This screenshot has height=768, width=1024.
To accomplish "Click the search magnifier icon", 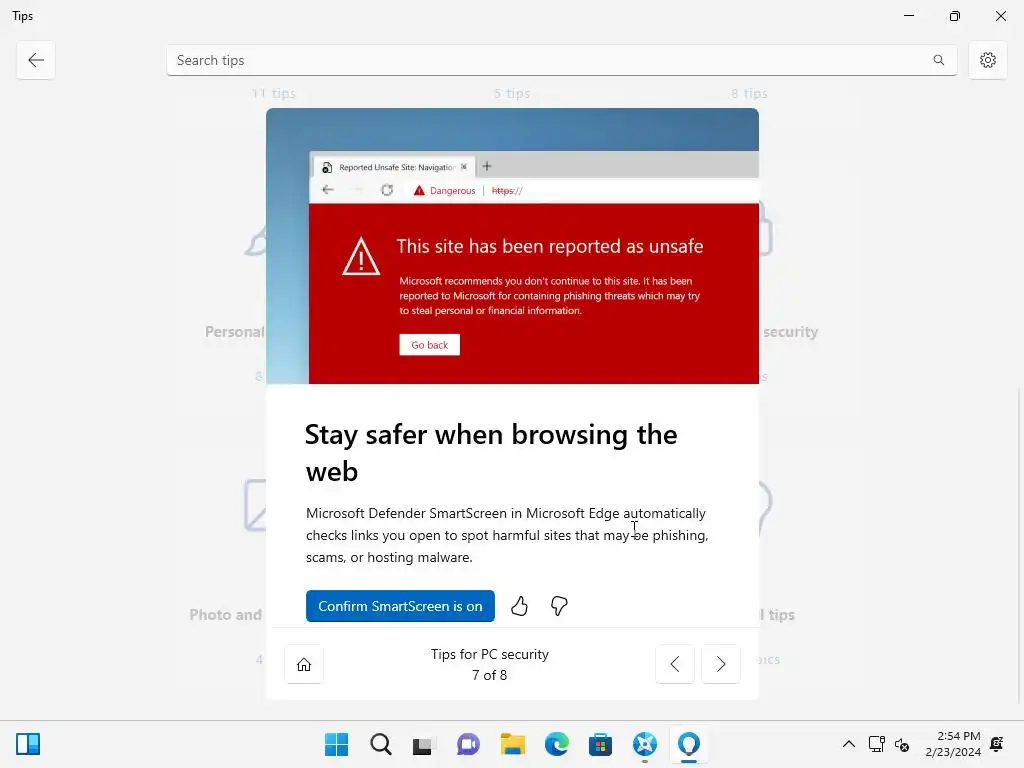I will click(938, 60).
